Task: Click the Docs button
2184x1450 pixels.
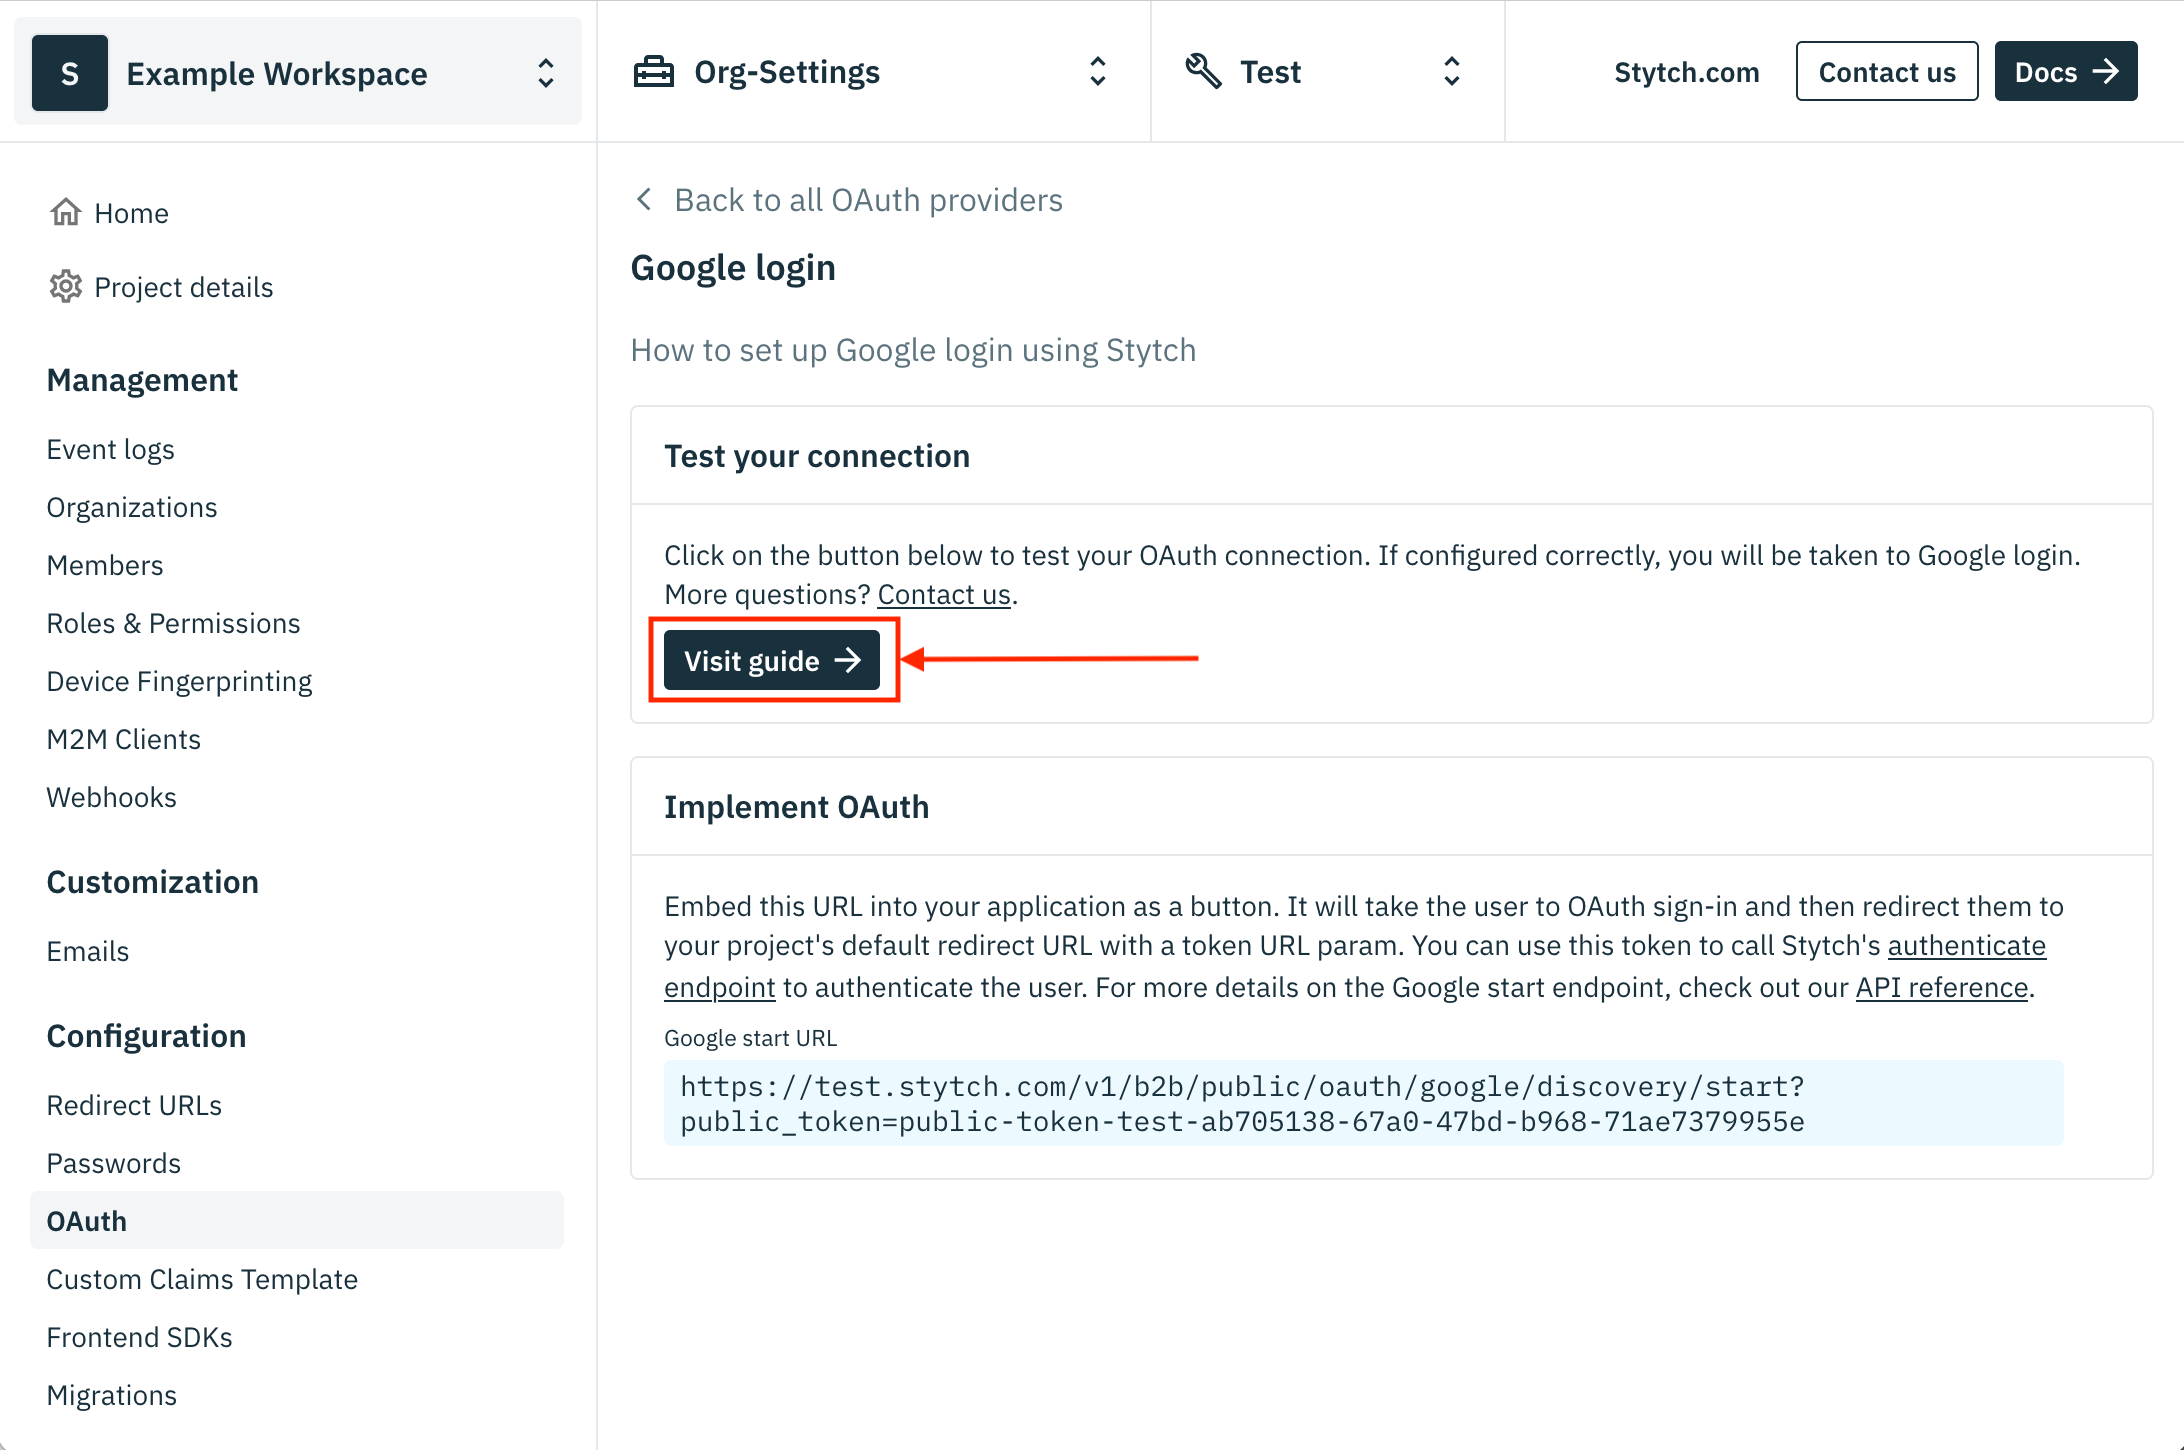Action: click(2065, 71)
